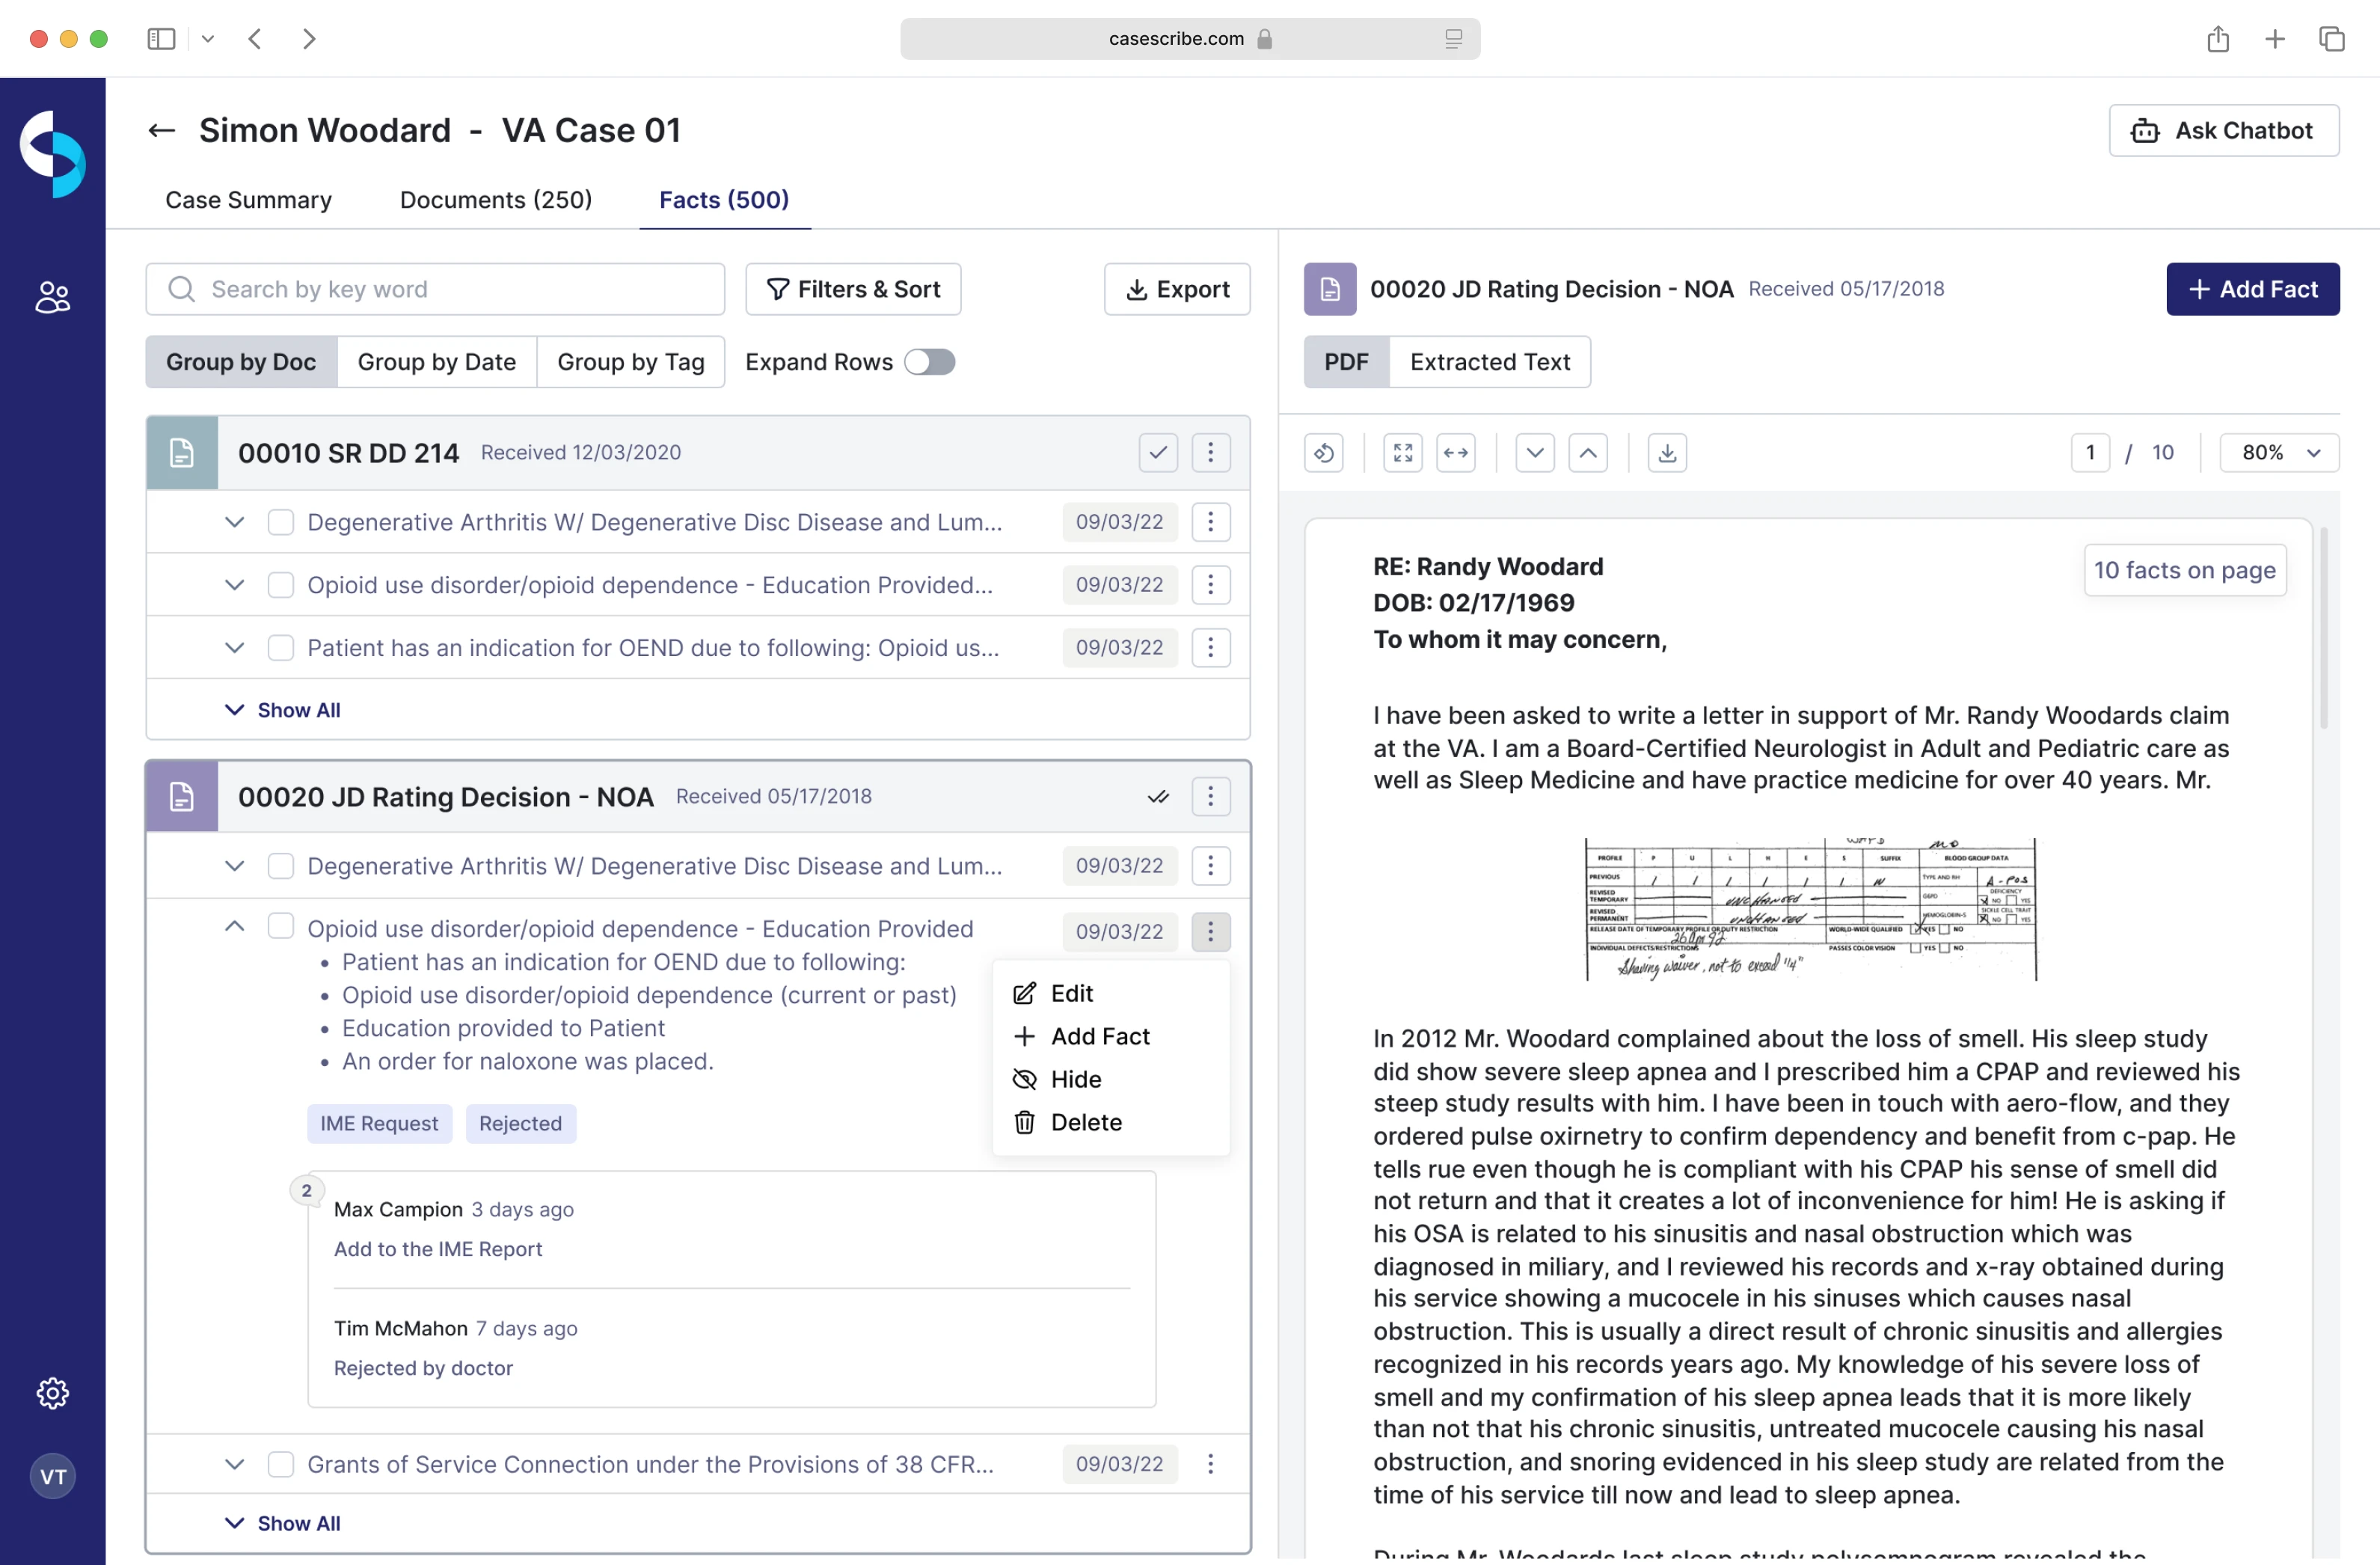
Task: Click the Ask Chatbot button
Action: click(2223, 131)
